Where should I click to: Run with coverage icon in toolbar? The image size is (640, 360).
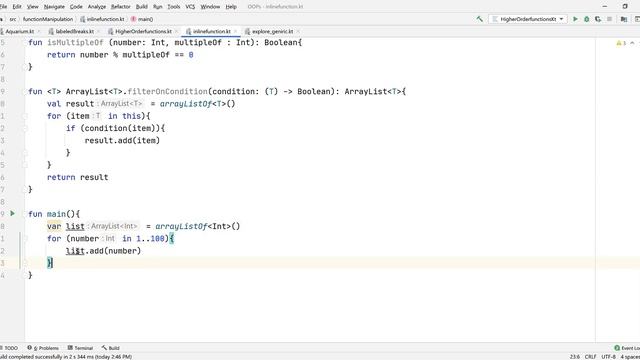pyautogui.click(x=598, y=19)
